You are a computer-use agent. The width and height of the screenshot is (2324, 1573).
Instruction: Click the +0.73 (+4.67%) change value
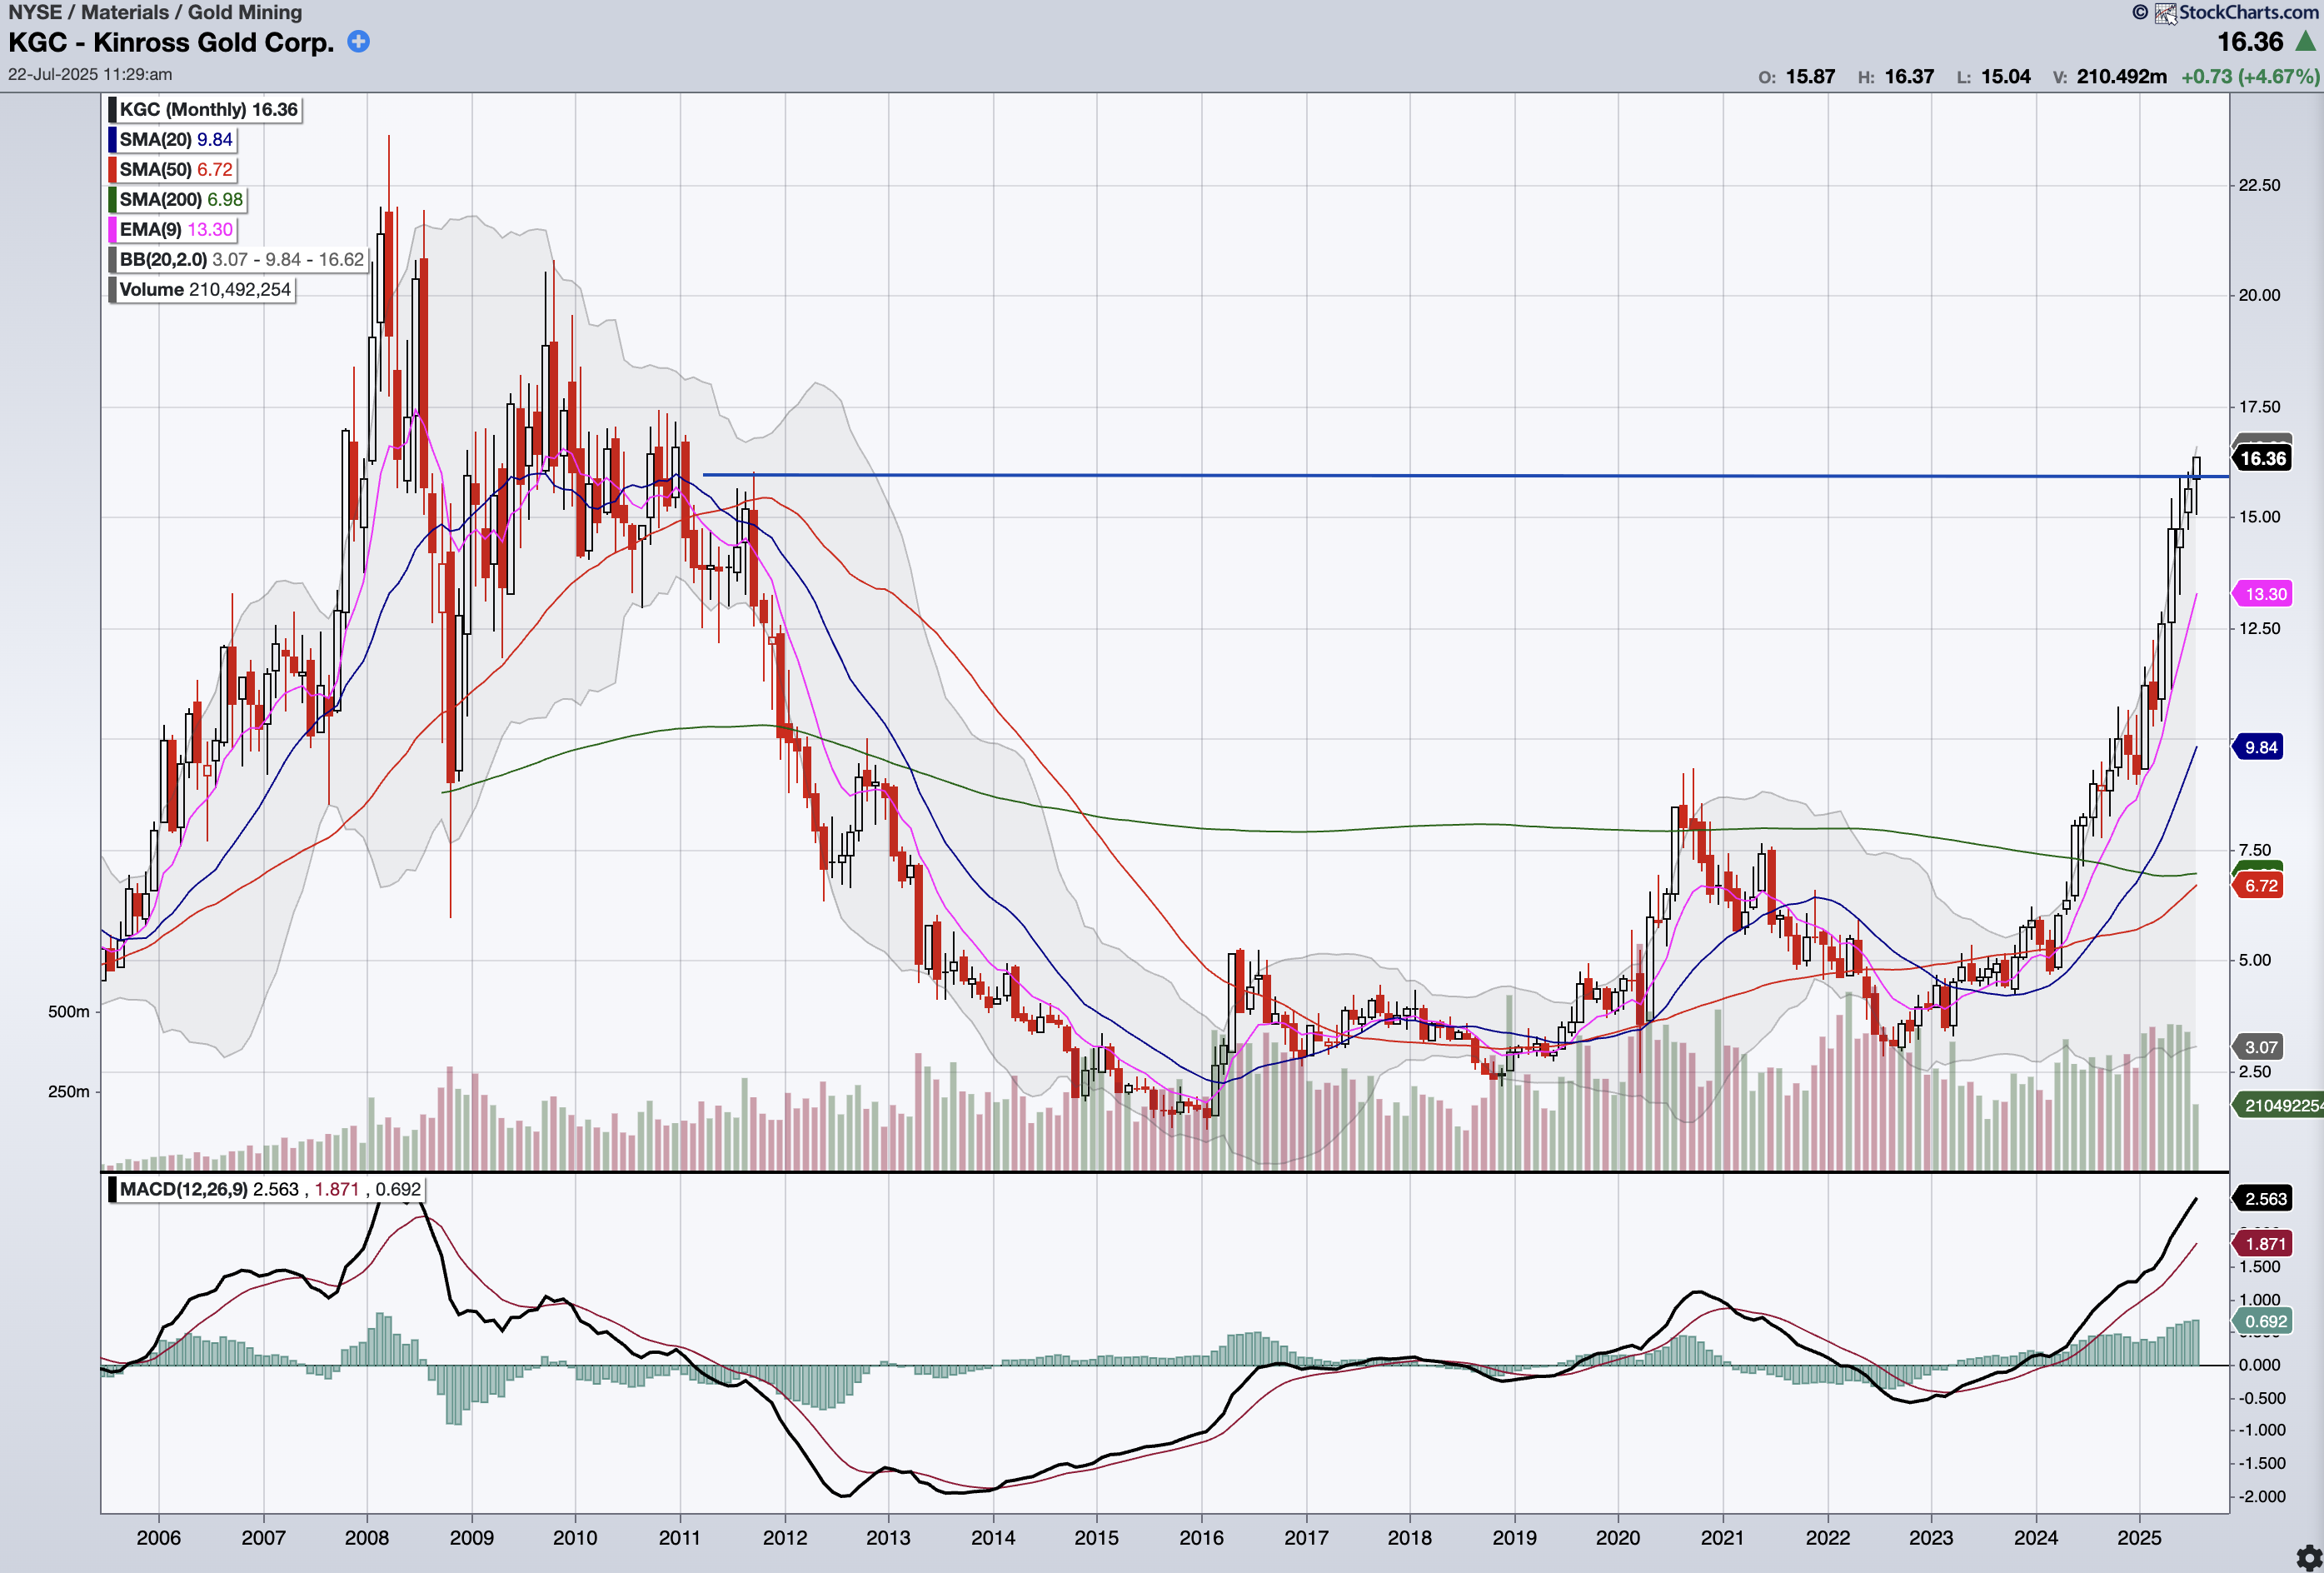(2250, 77)
